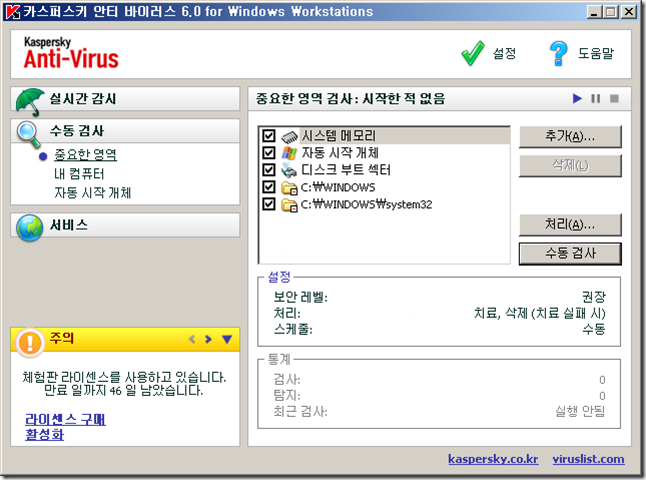The height and width of the screenshot is (480, 646).
Task: Click the 설정 group title link
Action: [x=279, y=277]
